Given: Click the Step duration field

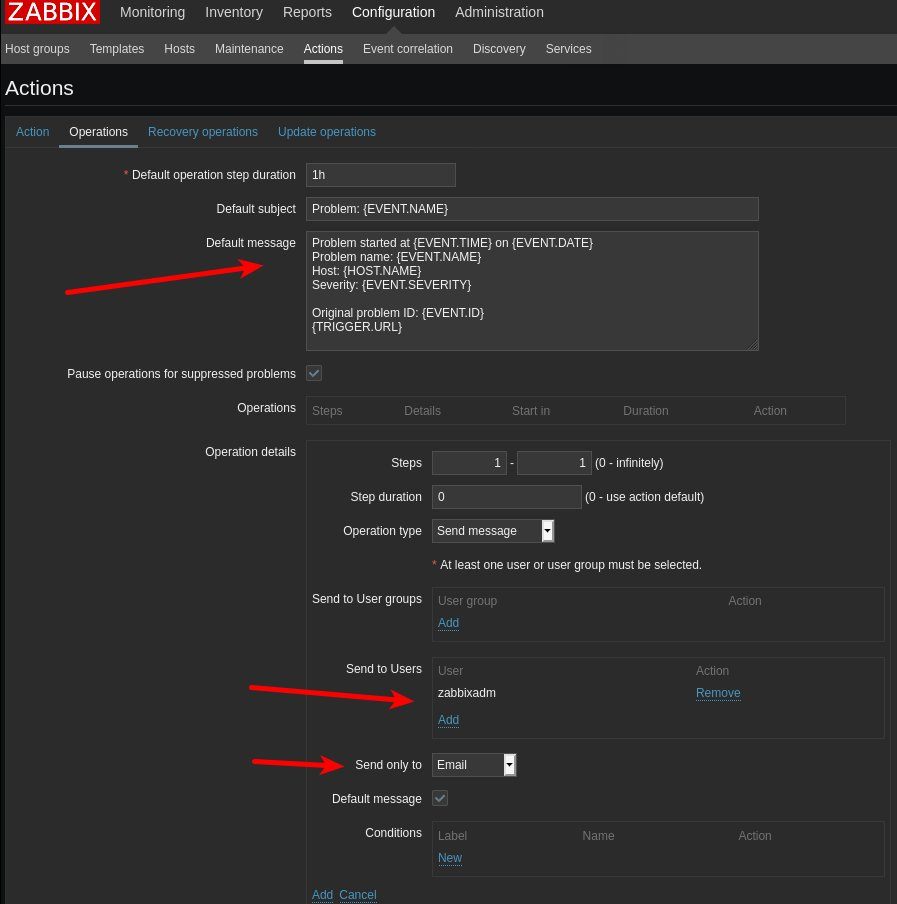Looking at the screenshot, I should (x=506, y=497).
